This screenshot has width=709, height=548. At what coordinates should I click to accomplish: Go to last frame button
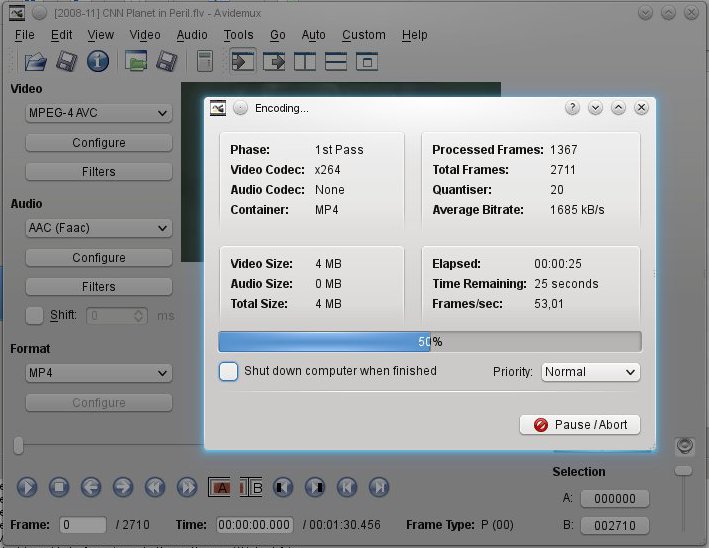pyautogui.click(x=379, y=487)
